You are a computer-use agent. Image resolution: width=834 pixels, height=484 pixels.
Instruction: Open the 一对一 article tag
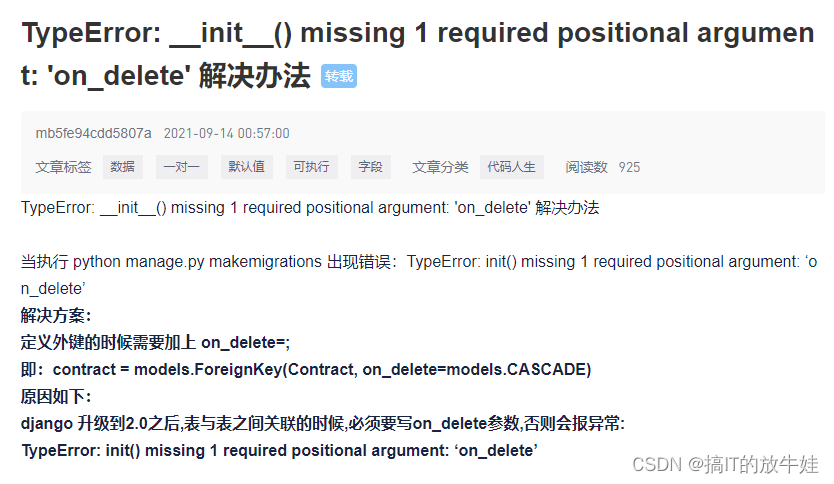pyautogui.click(x=181, y=167)
